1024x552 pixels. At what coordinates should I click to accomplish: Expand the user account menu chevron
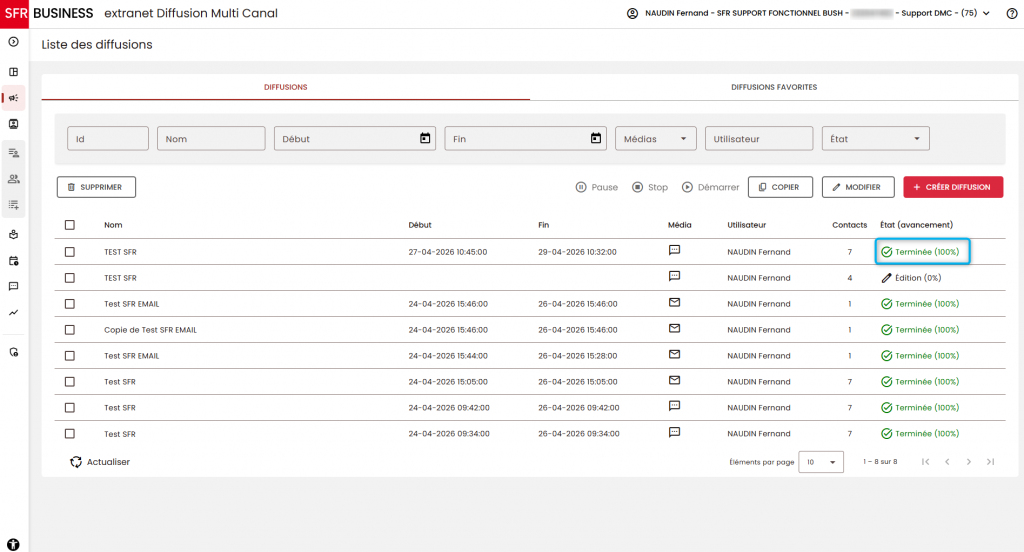pyautogui.click(x=986, y=13)
